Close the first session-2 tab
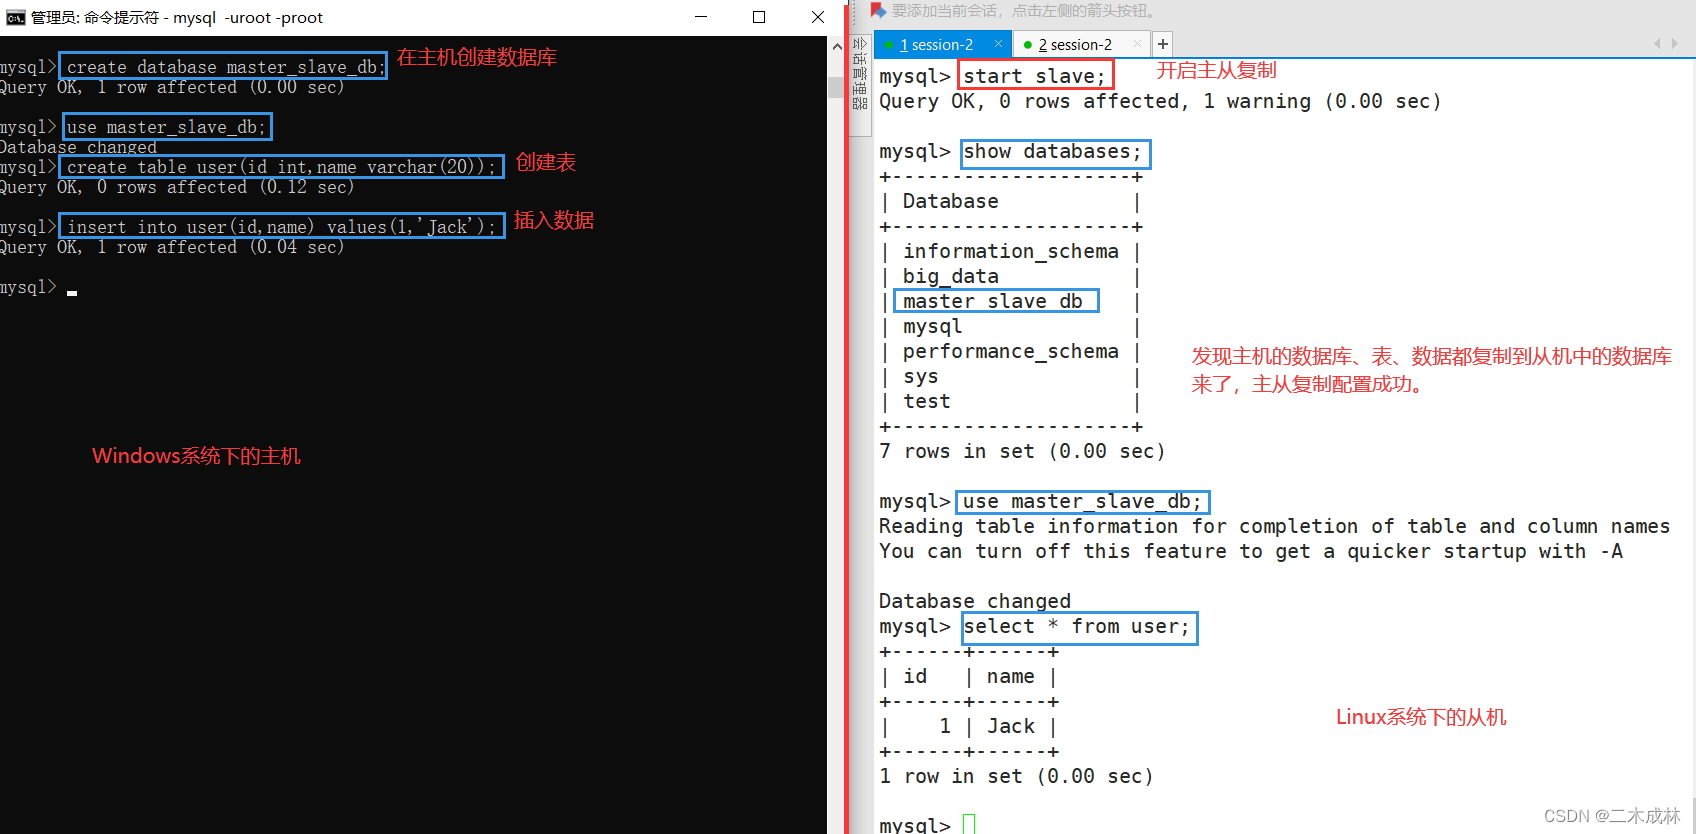Viewport: 1696px width, 834px height. click(x=998, y=44)
